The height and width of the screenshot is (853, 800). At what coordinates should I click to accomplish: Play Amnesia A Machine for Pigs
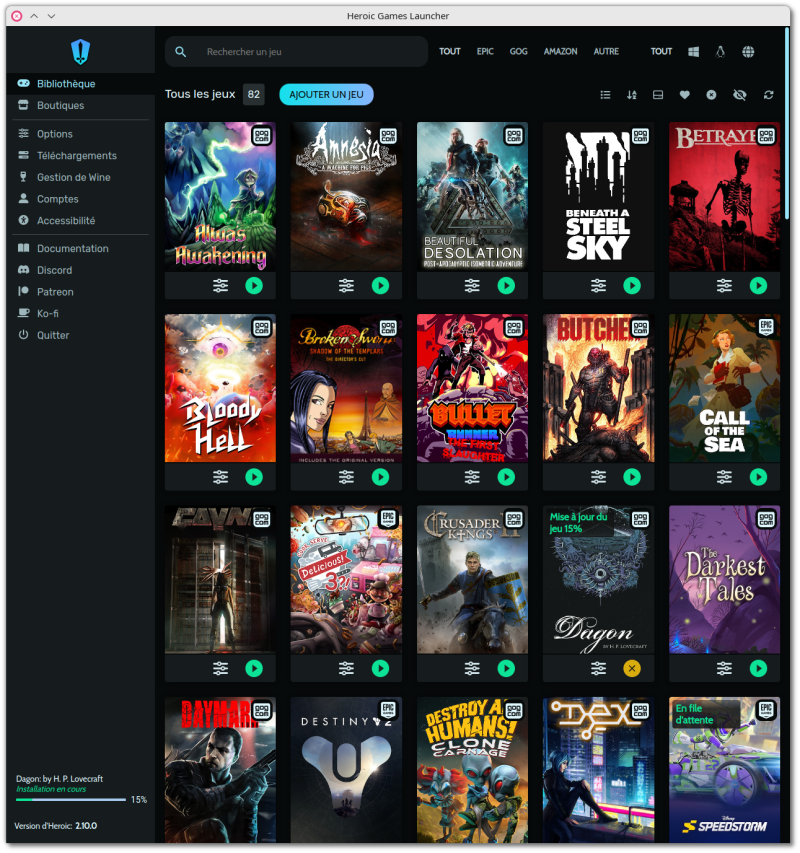(x=380, y=286)
